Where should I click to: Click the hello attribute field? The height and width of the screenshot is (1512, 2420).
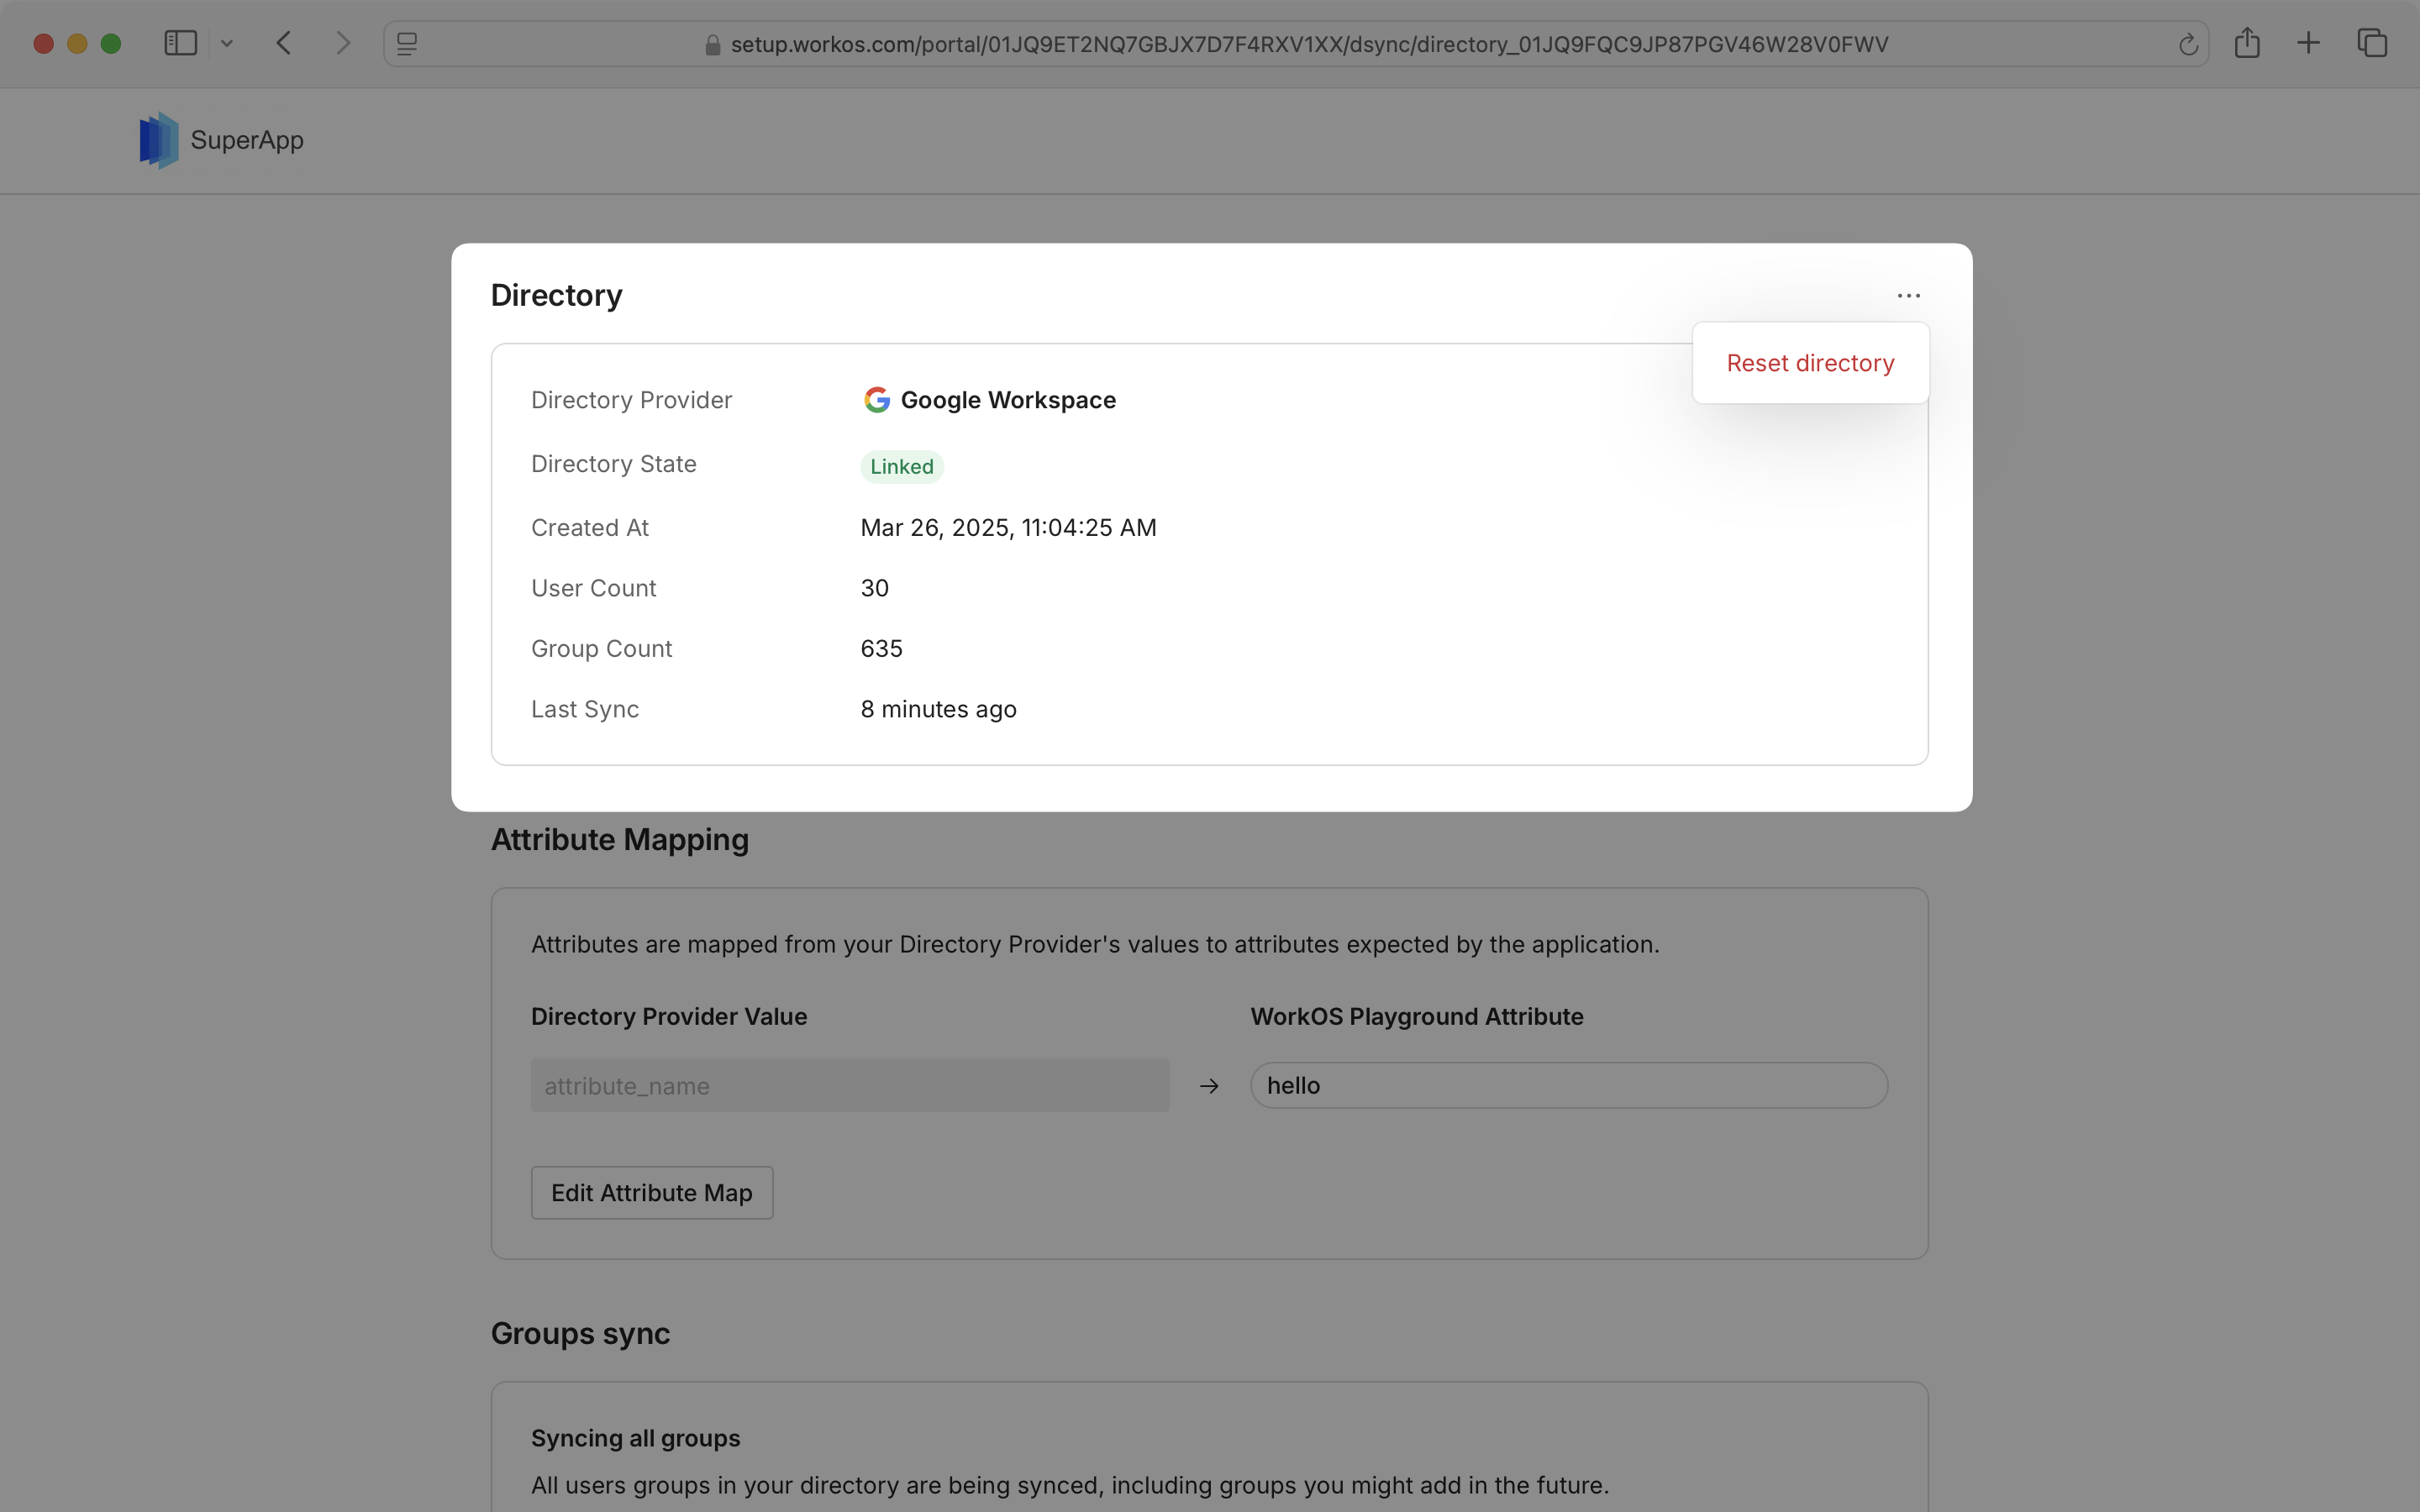1568,1085
